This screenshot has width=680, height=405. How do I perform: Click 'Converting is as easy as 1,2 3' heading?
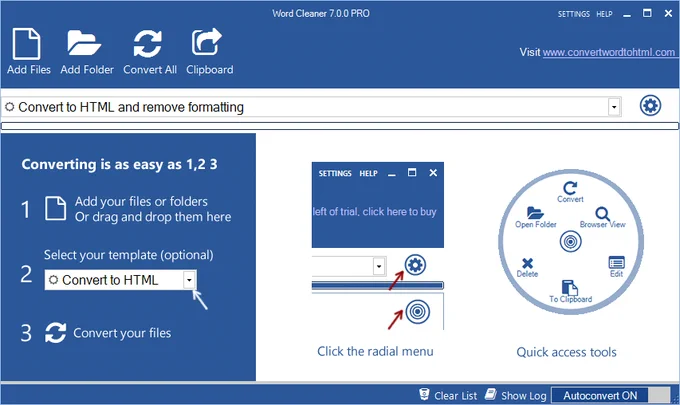point(119,164)
